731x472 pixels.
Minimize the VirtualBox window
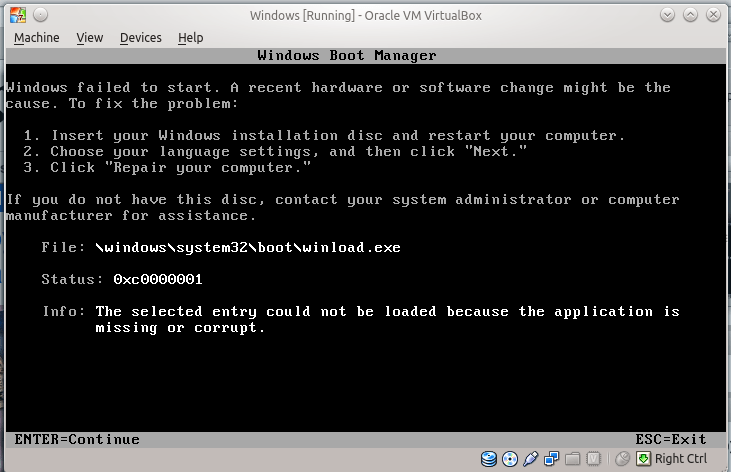pyautogui.click(x=668, y=15)
